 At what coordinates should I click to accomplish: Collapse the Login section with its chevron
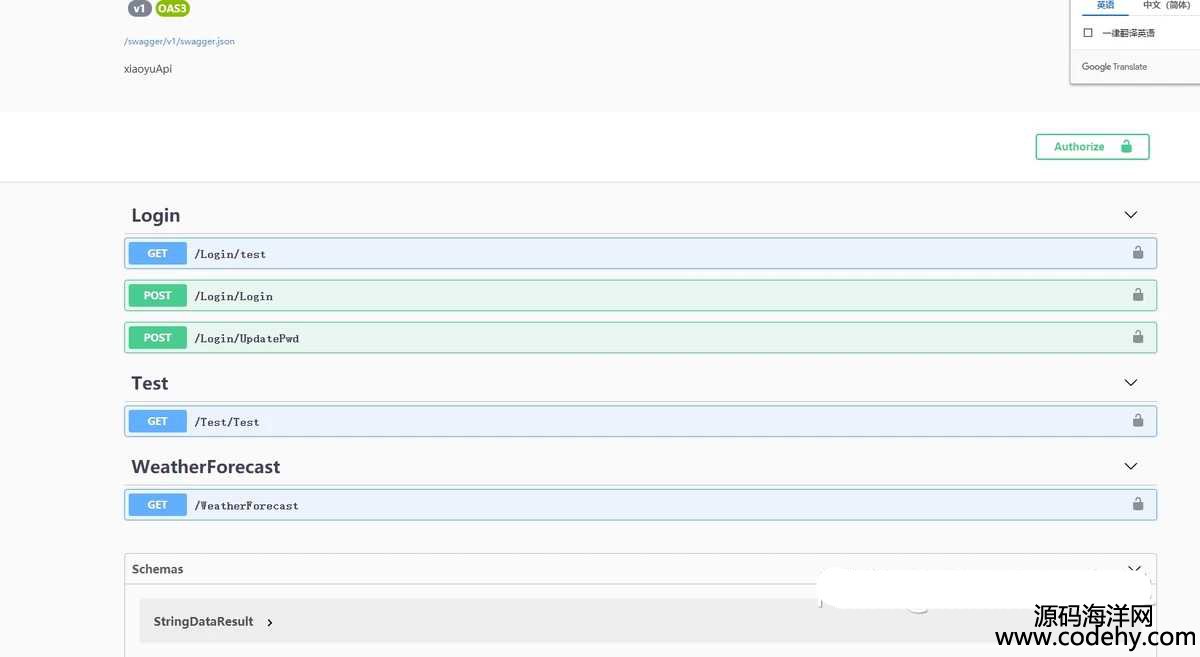pos(1130,215)
